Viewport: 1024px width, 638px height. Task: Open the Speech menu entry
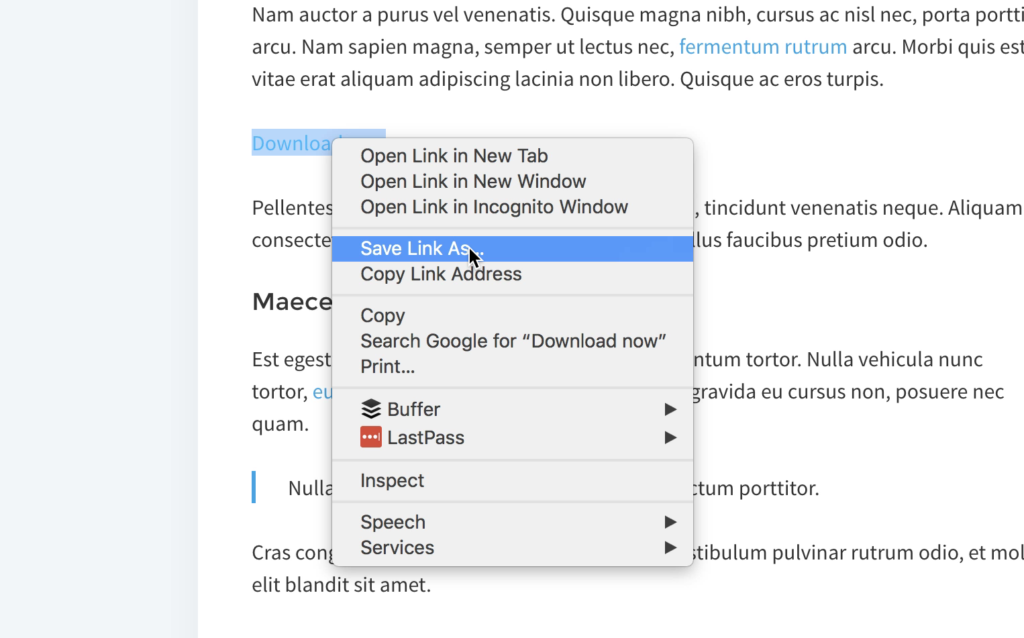click(513, 522)
